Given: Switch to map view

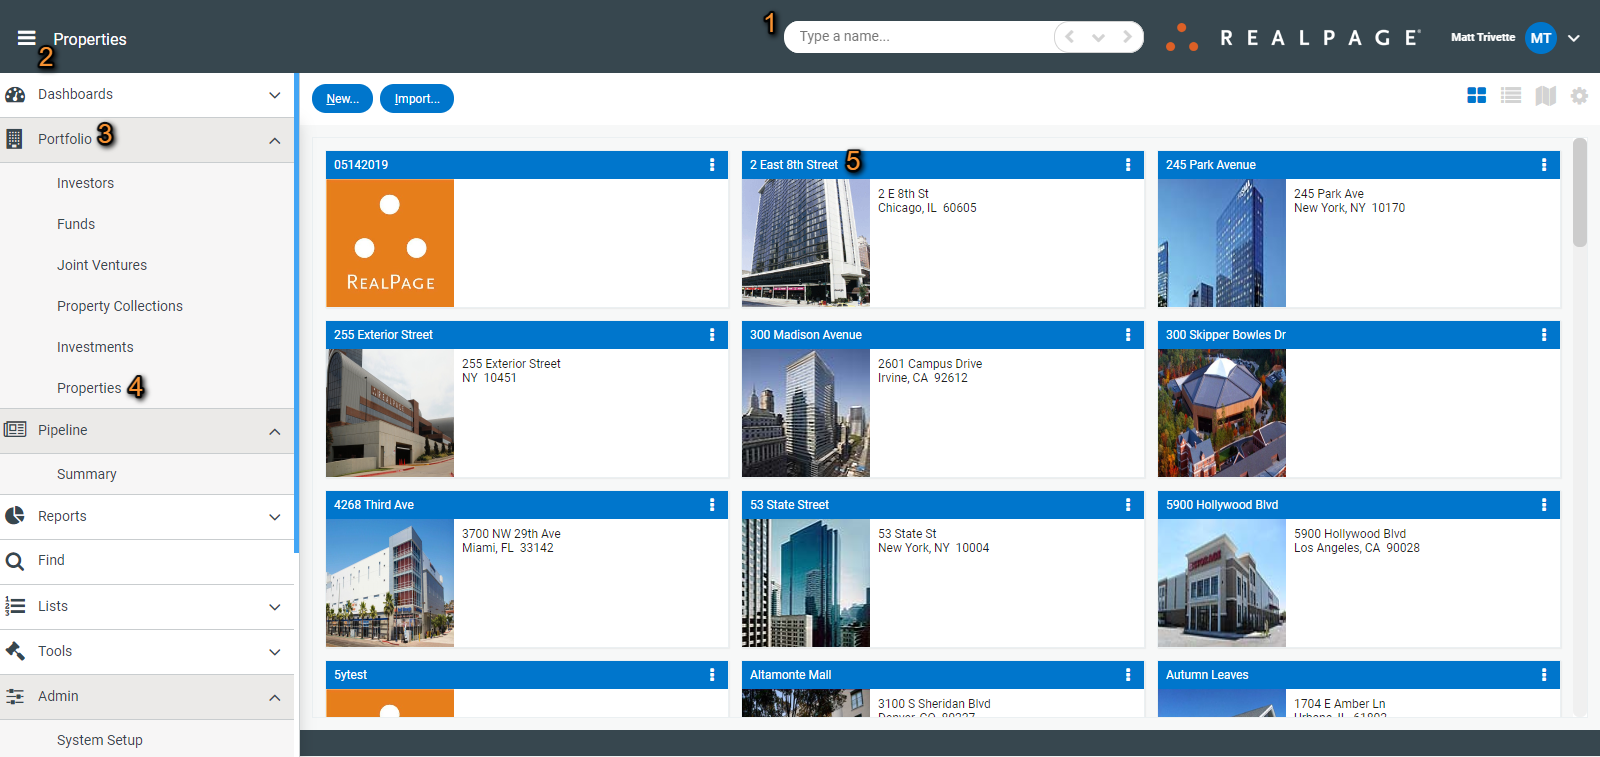Looking at the screenshot, I should (x=1546, y=96).
